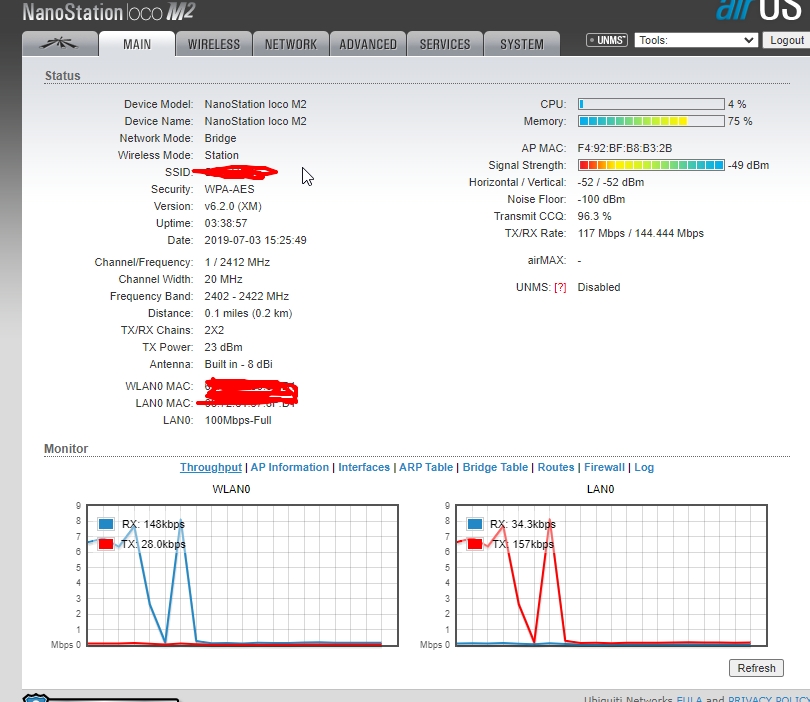Click the LAN0 value 100Mbps-Full
The image size is (810, 702).
(238, 420)
